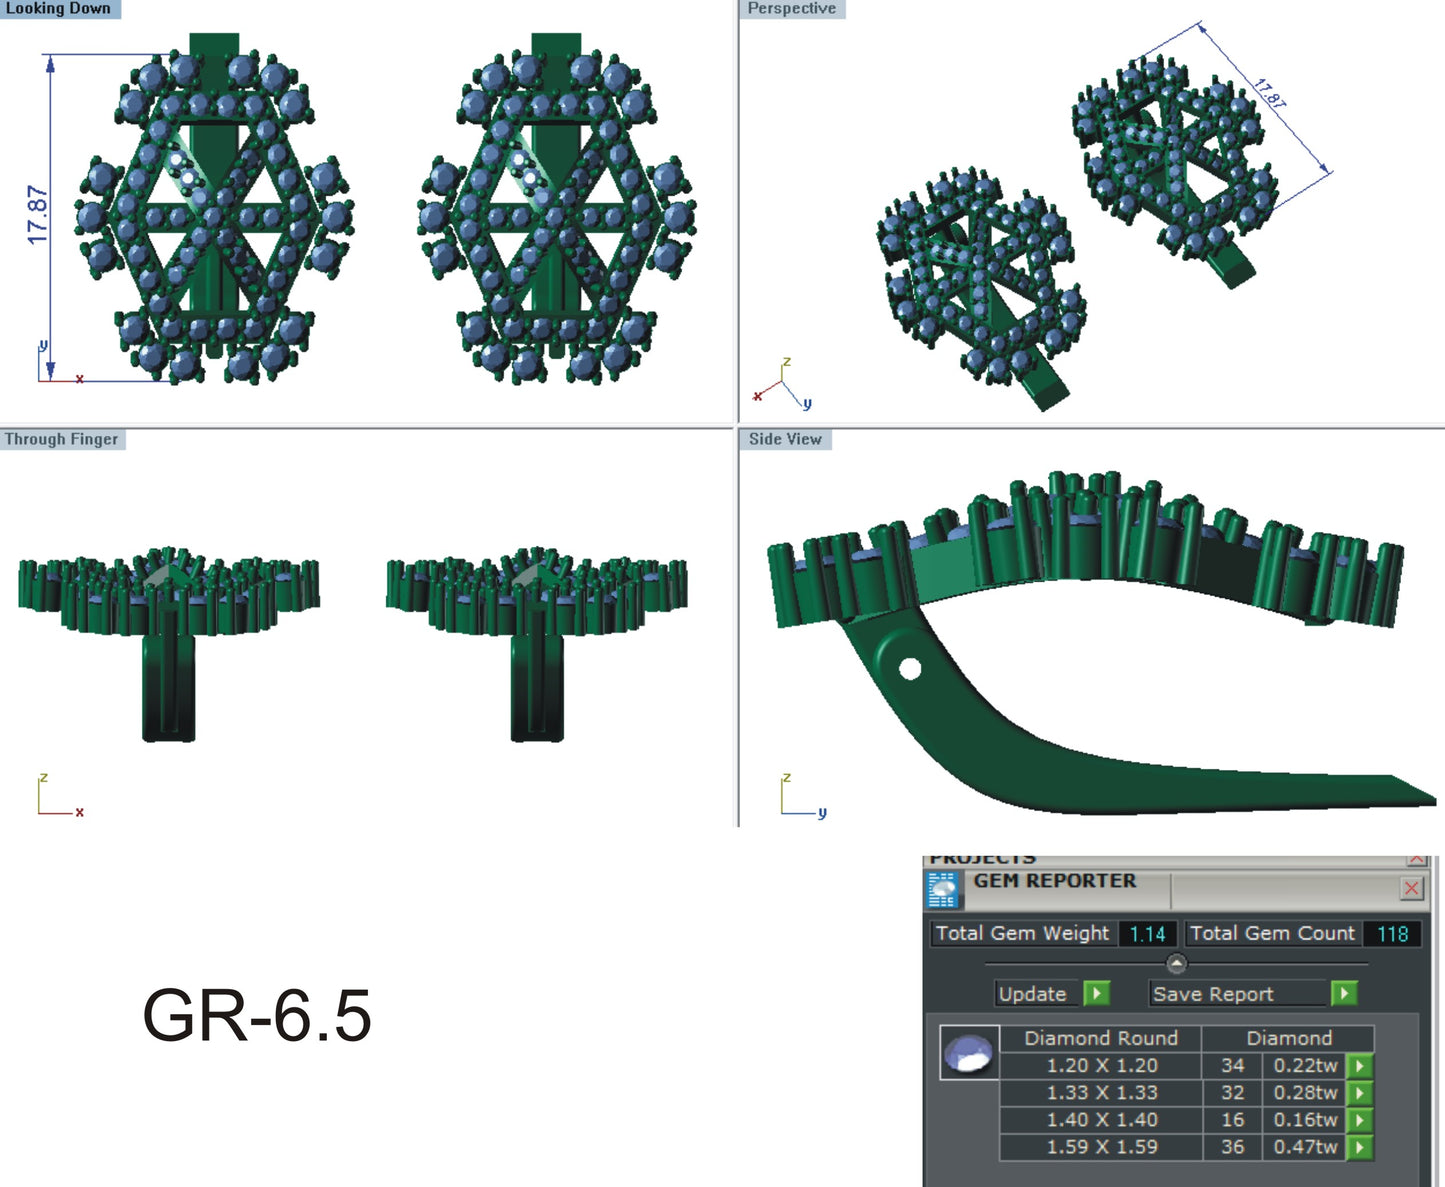1445x1187 pixels.
Task: Click the Gem Reporter panel icon
Action: point(942,889)
